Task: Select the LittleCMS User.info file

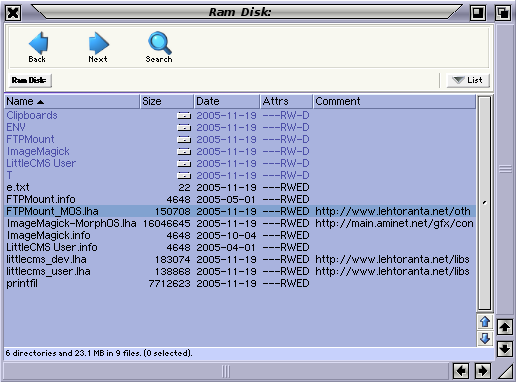Action: 52,247
